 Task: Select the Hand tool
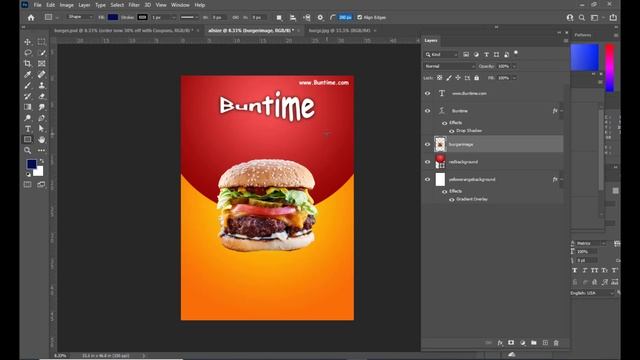point(41,140)
